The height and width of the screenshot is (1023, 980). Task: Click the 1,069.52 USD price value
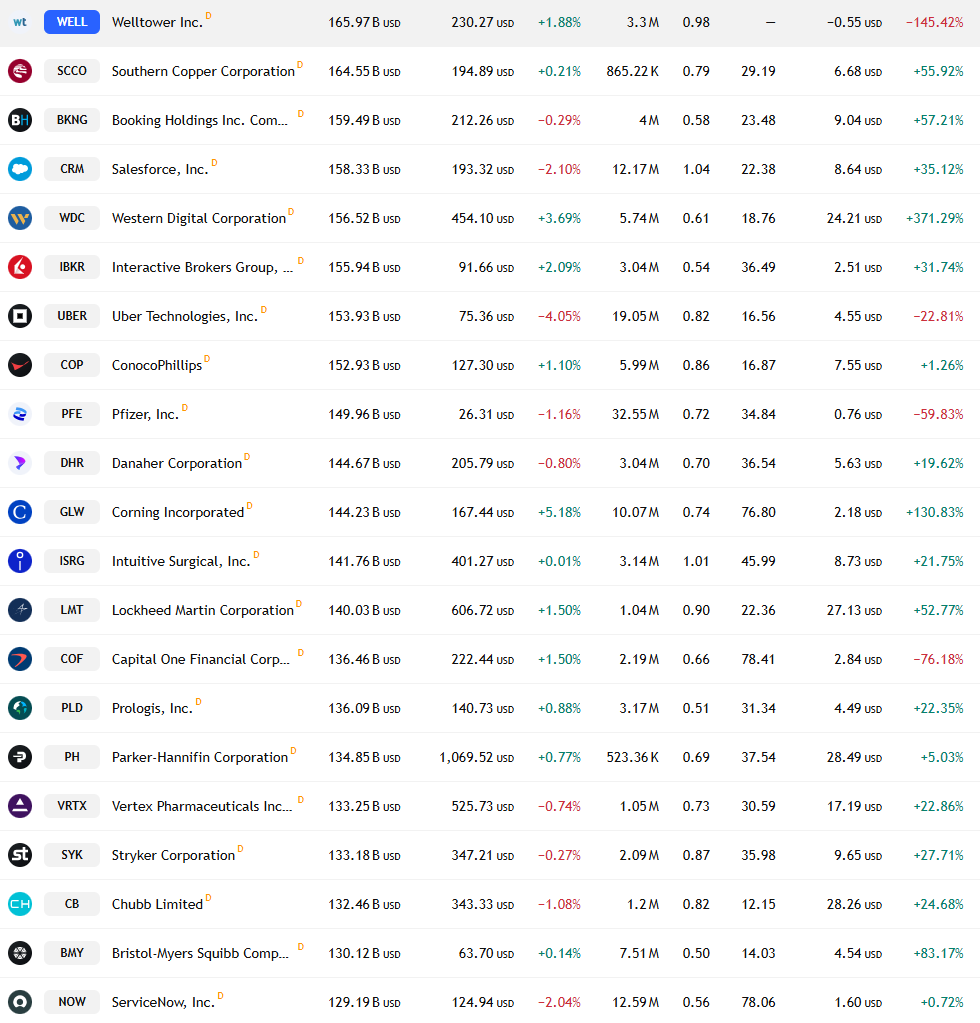click(x=476, y=757)
